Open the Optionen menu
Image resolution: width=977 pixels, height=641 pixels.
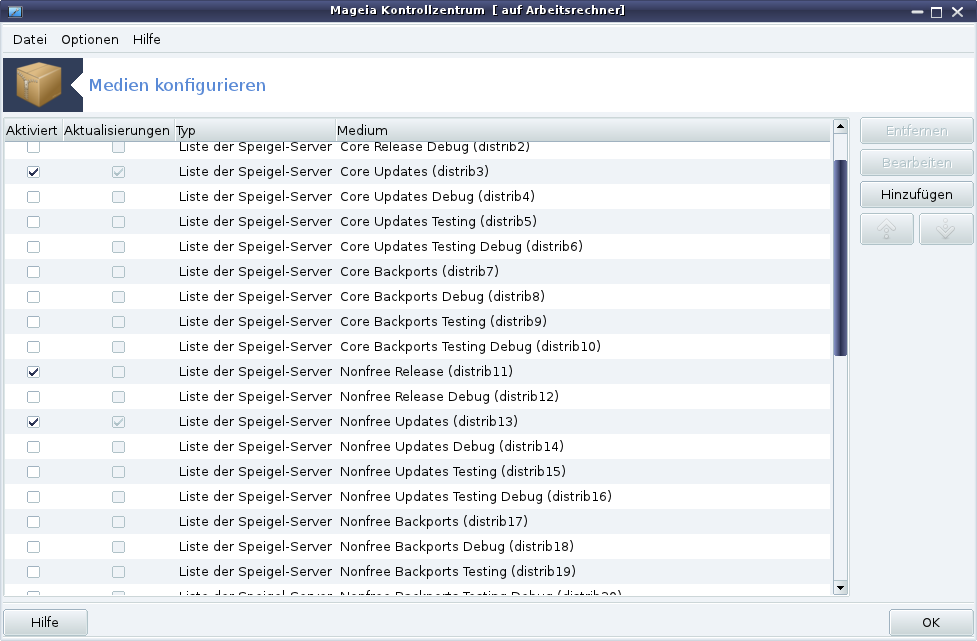tap(90, 39)
